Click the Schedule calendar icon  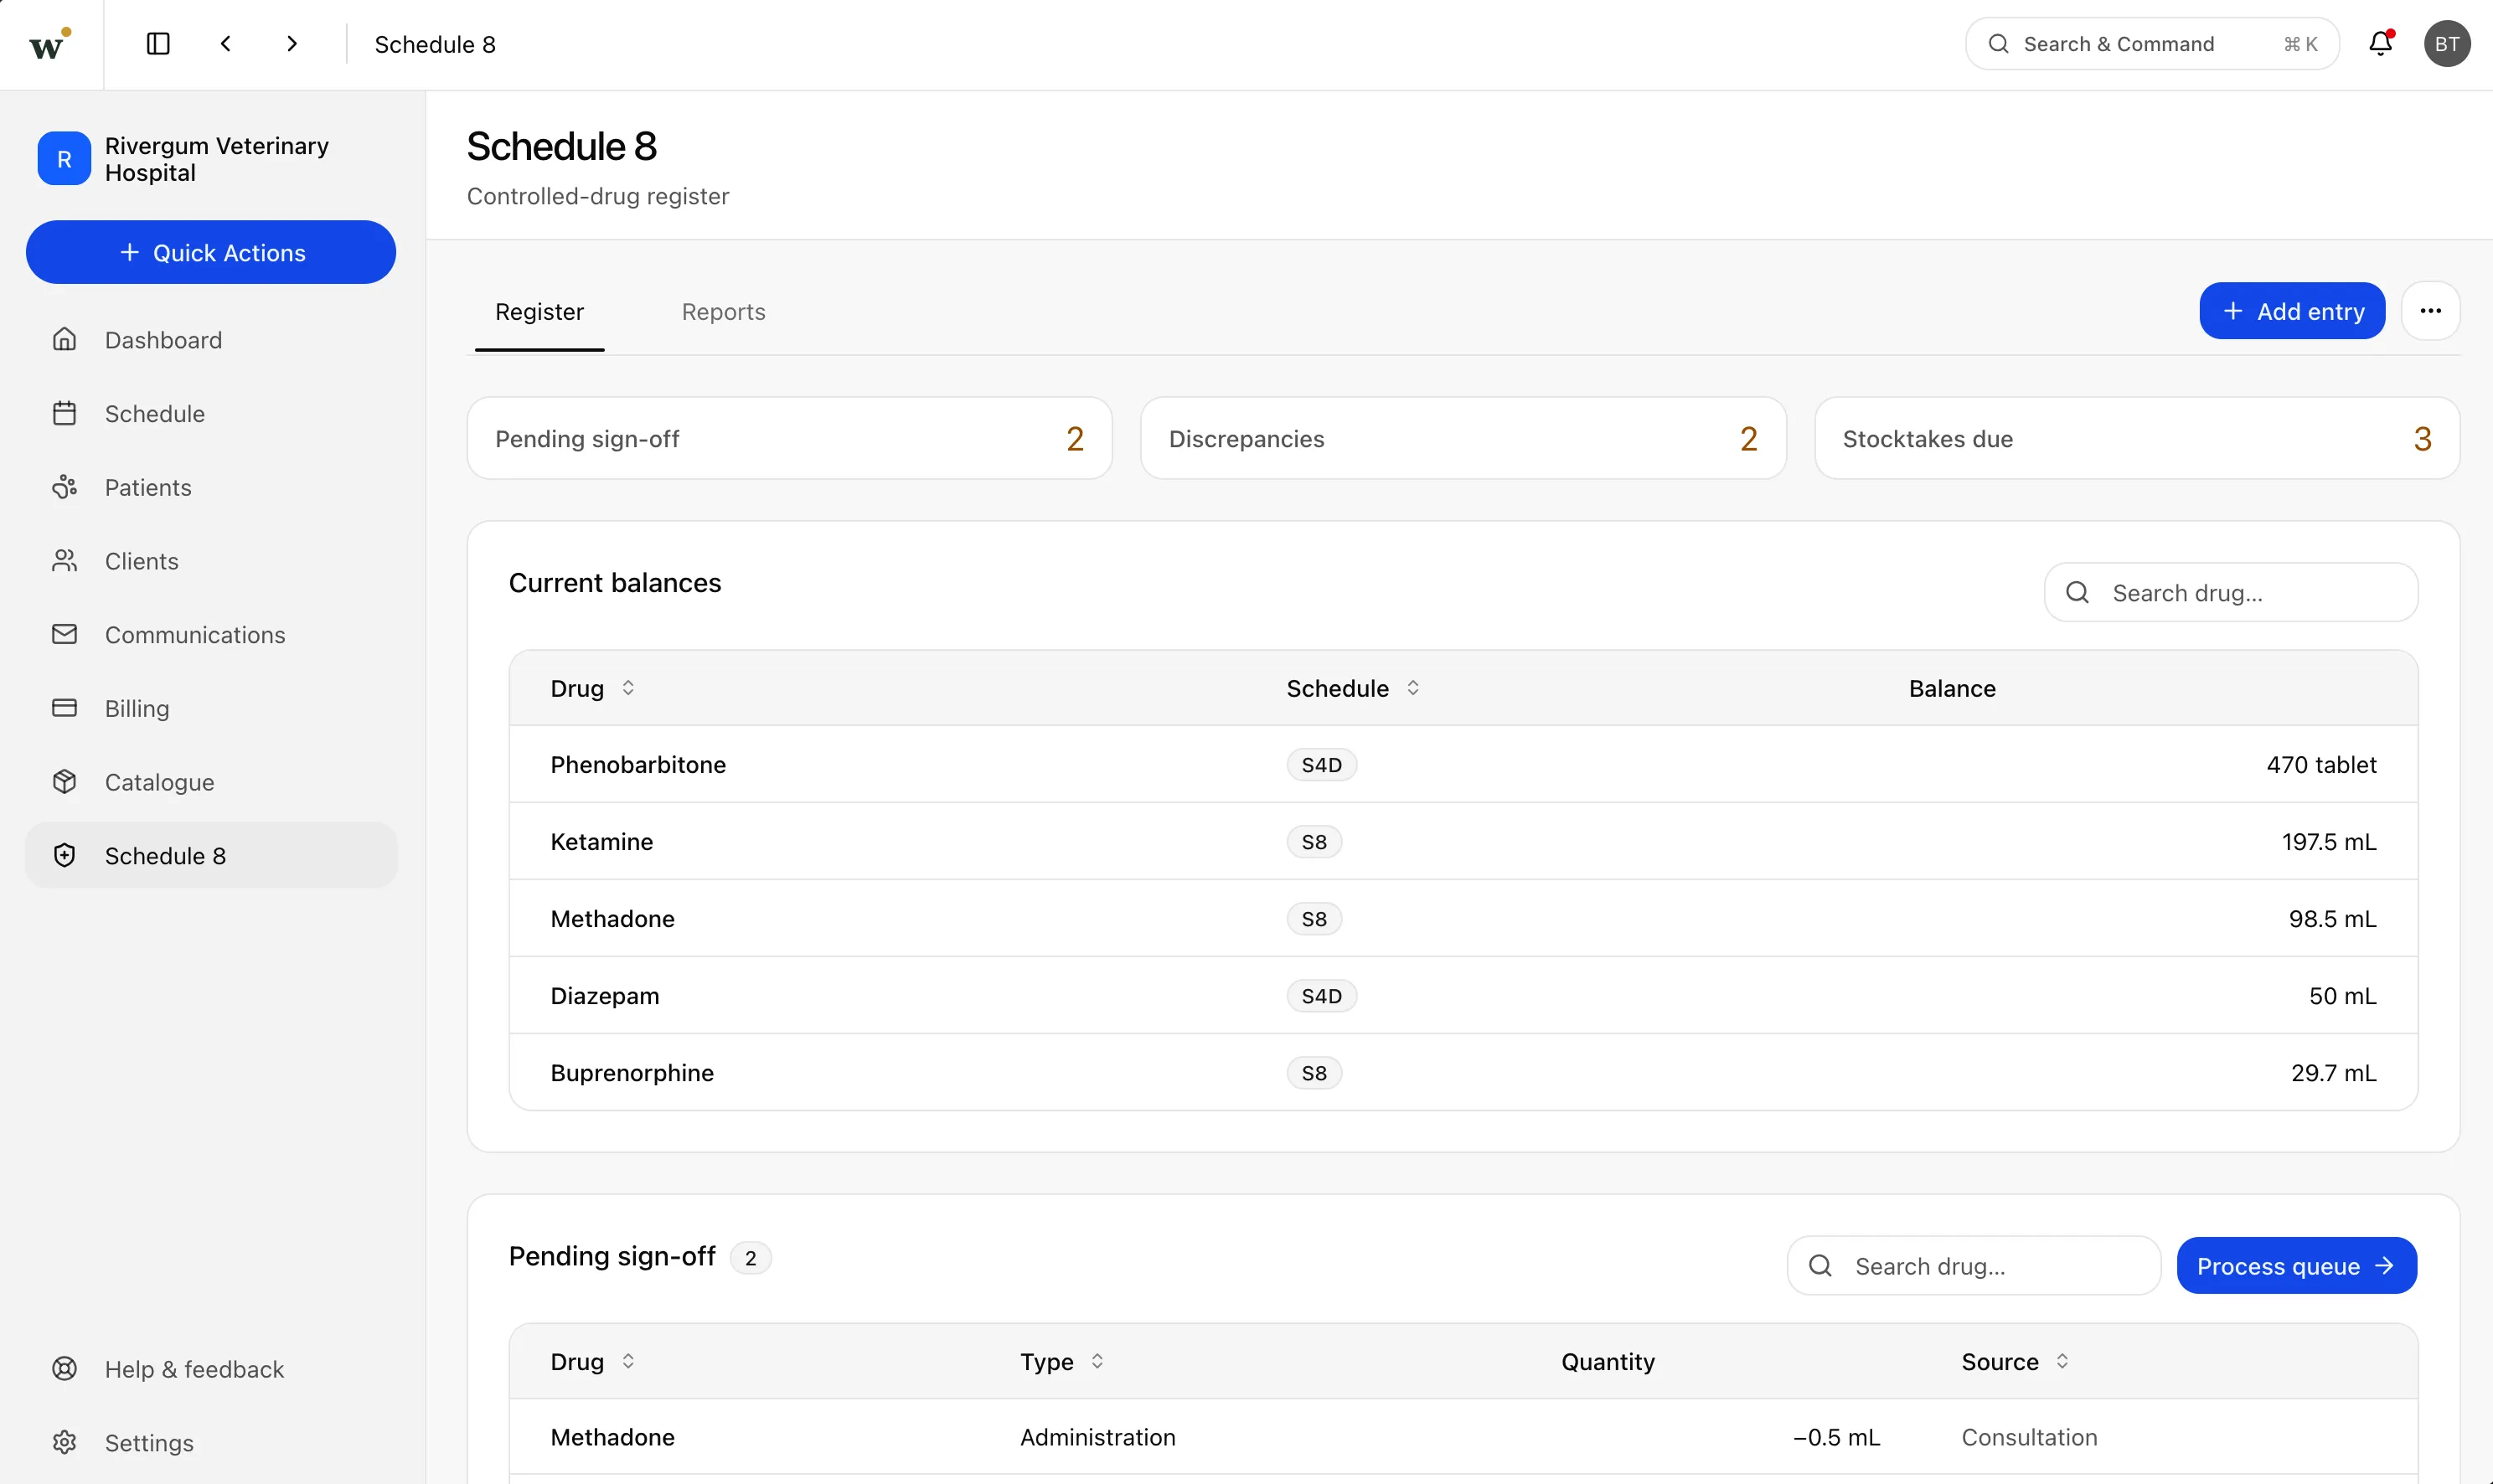(65, 414)
